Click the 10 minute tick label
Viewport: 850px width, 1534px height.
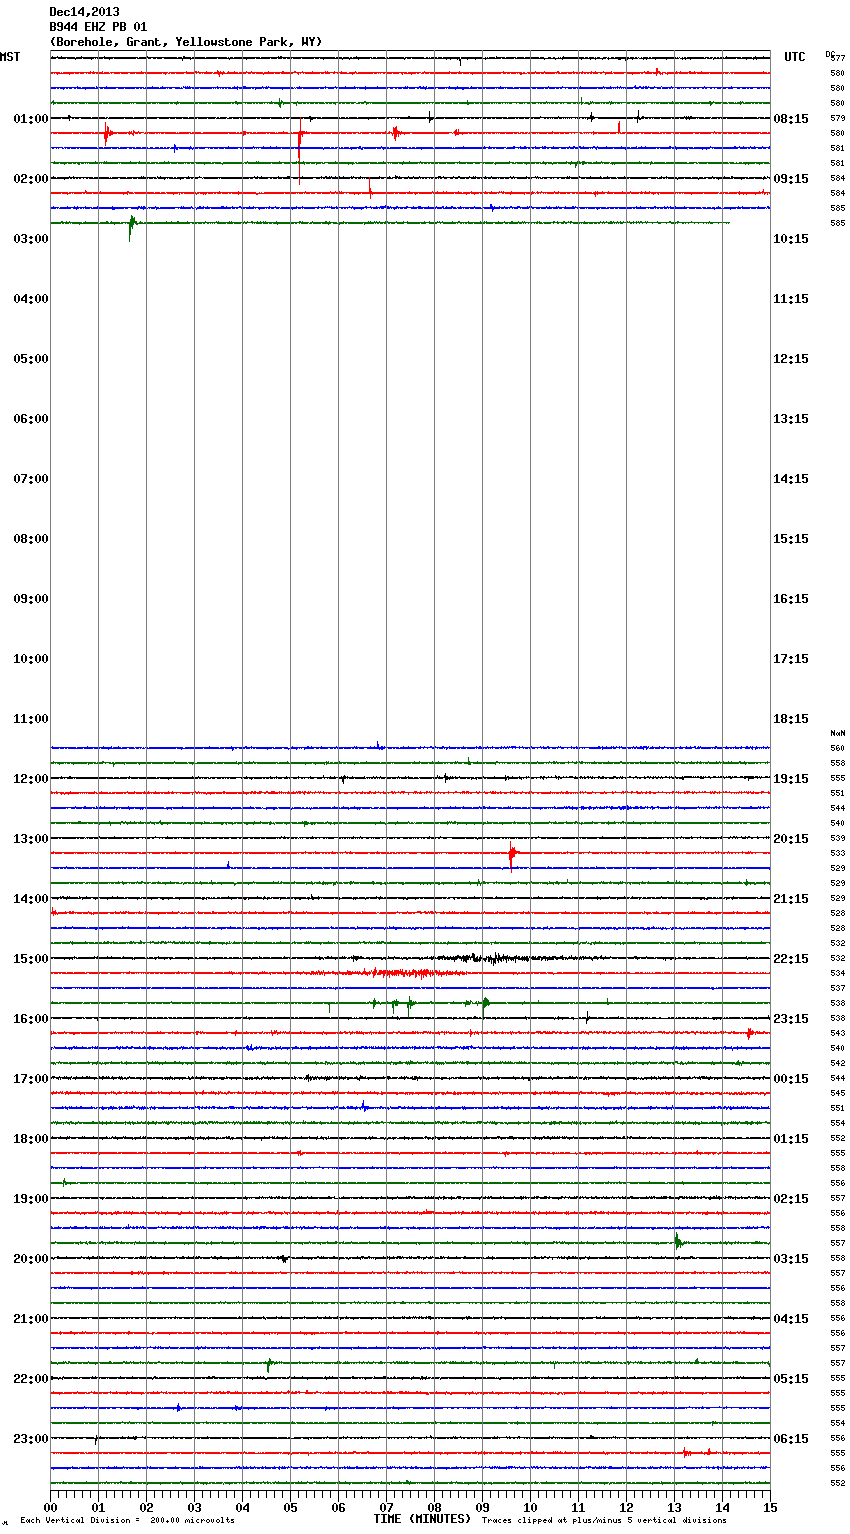coord(530,1508)
